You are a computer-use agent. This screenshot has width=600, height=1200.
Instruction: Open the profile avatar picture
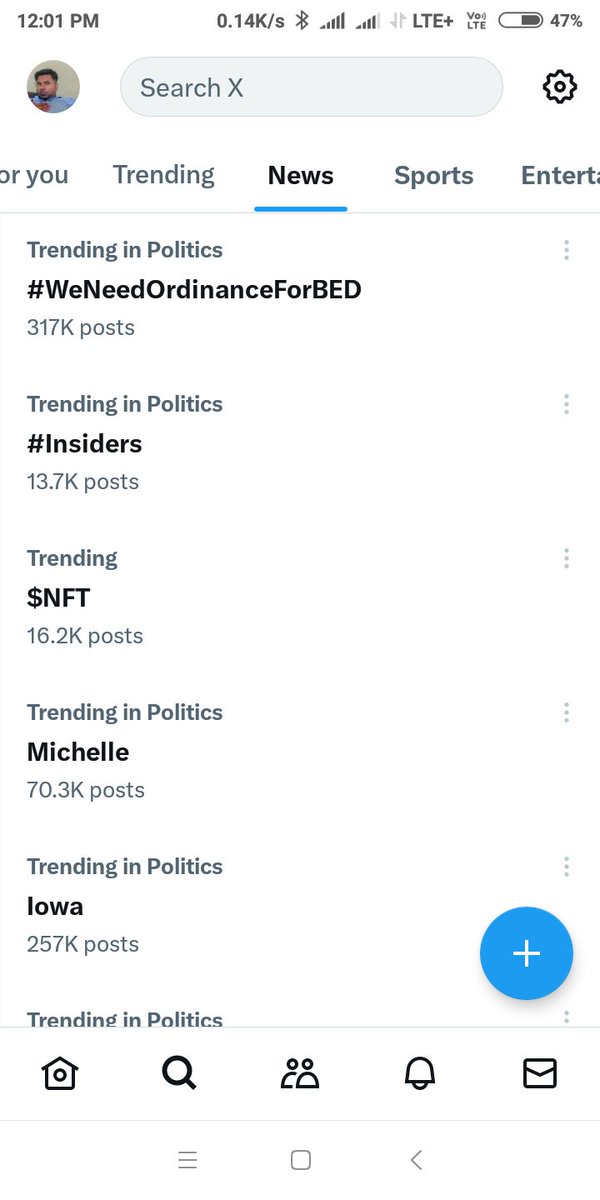point(53,87)
